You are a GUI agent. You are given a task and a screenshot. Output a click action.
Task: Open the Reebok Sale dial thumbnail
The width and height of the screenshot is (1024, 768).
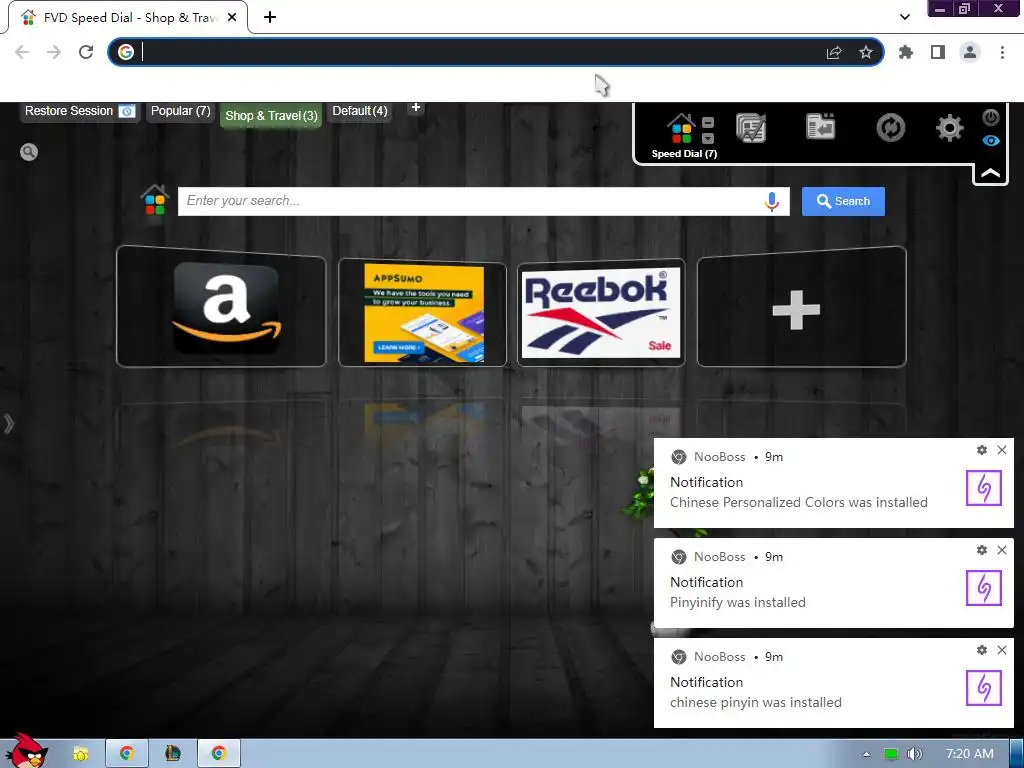pyautogui.click(x=601, y=312)
